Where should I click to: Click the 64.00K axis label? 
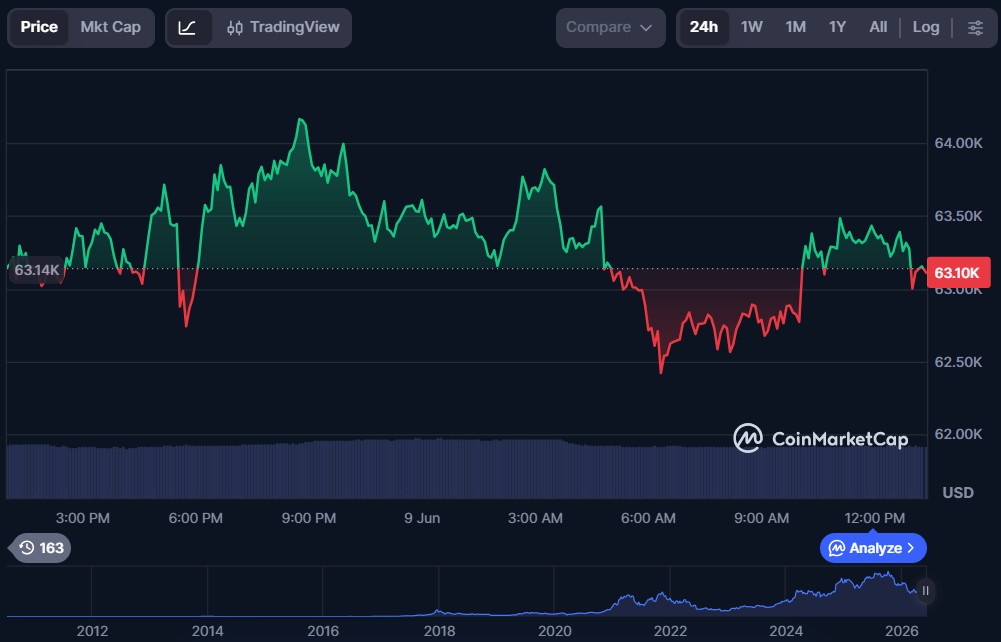pos(958,143)
